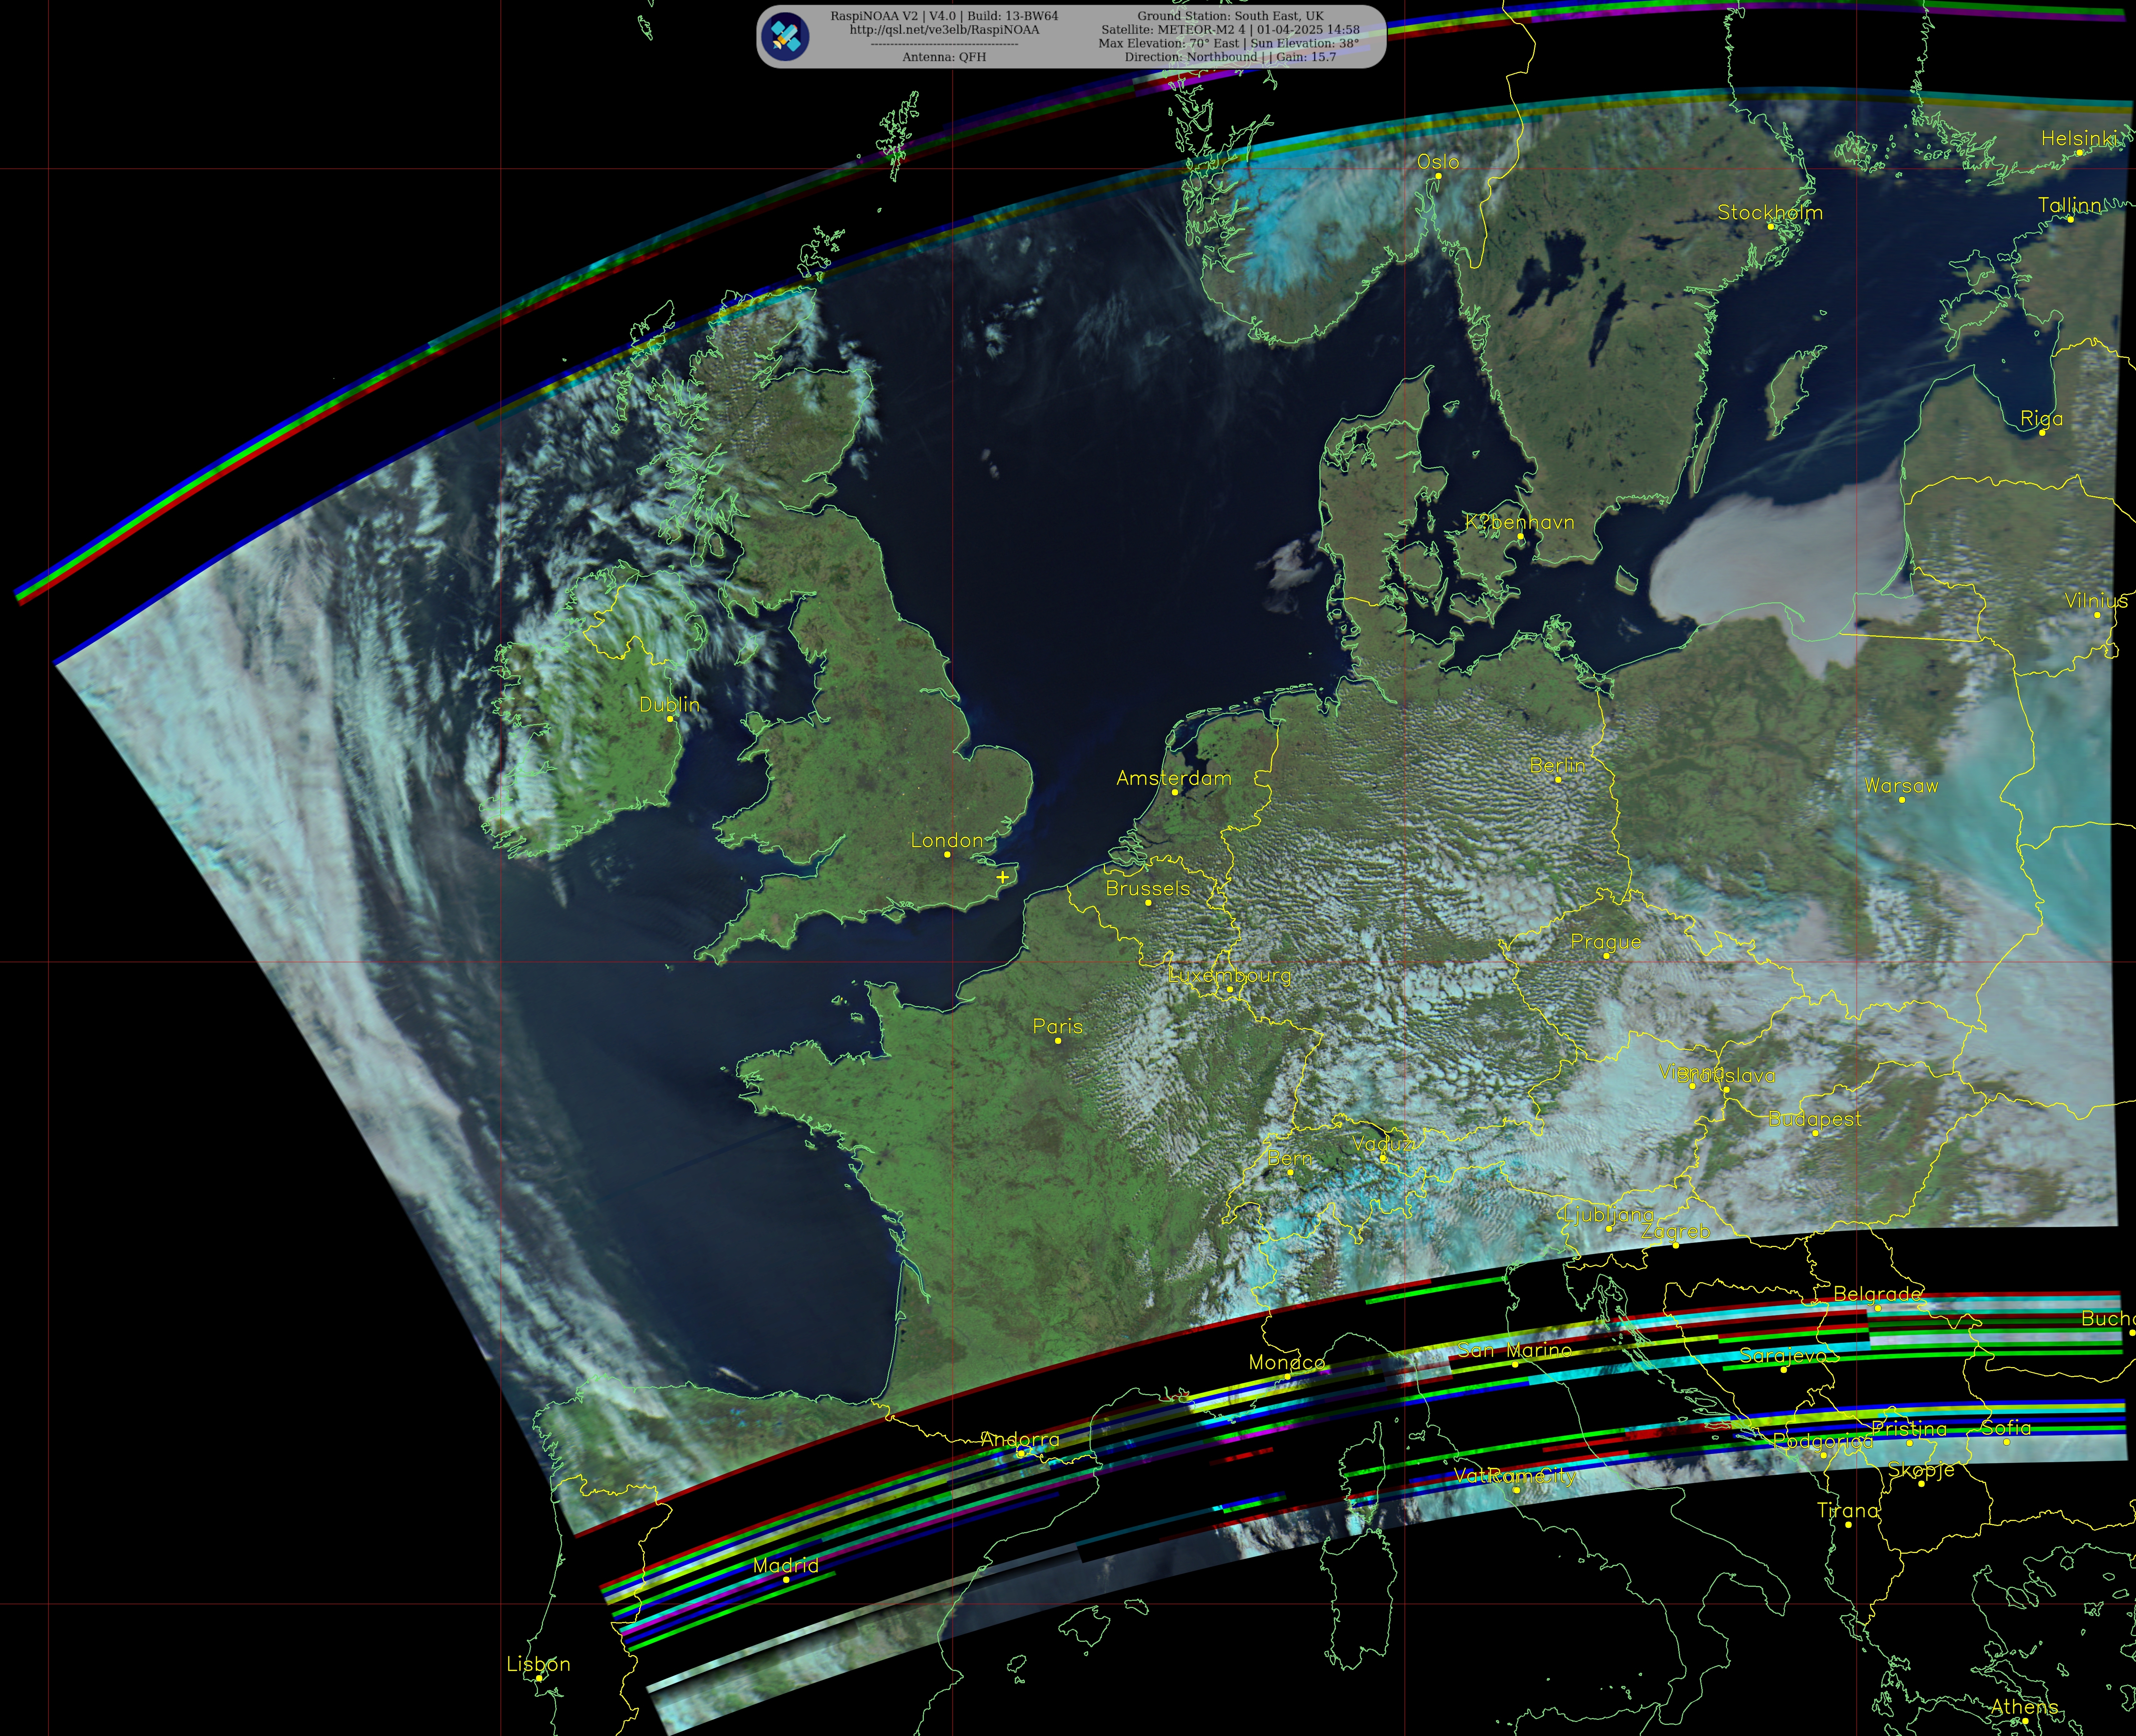The height and width of the screenshot is (1736, 2136).
Task: Click the Dublin city label
Action: tap(669, 705)
